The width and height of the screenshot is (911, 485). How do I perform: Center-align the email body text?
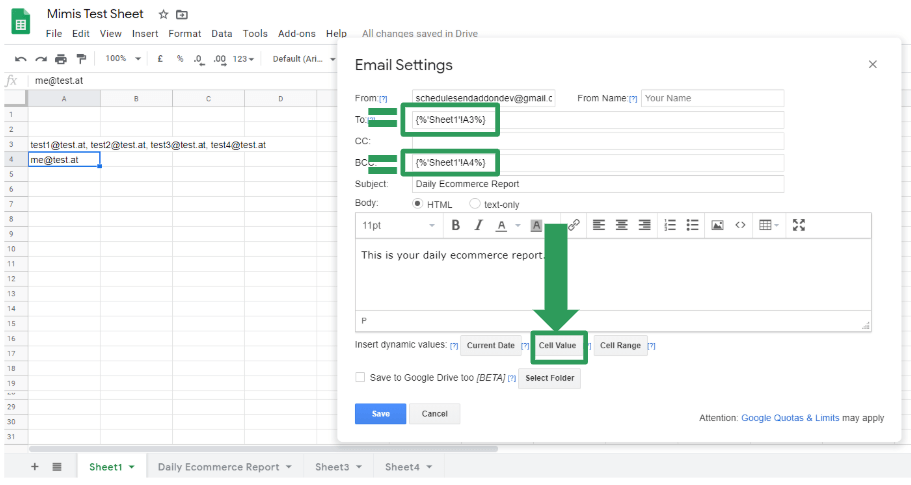click(621, 225)
